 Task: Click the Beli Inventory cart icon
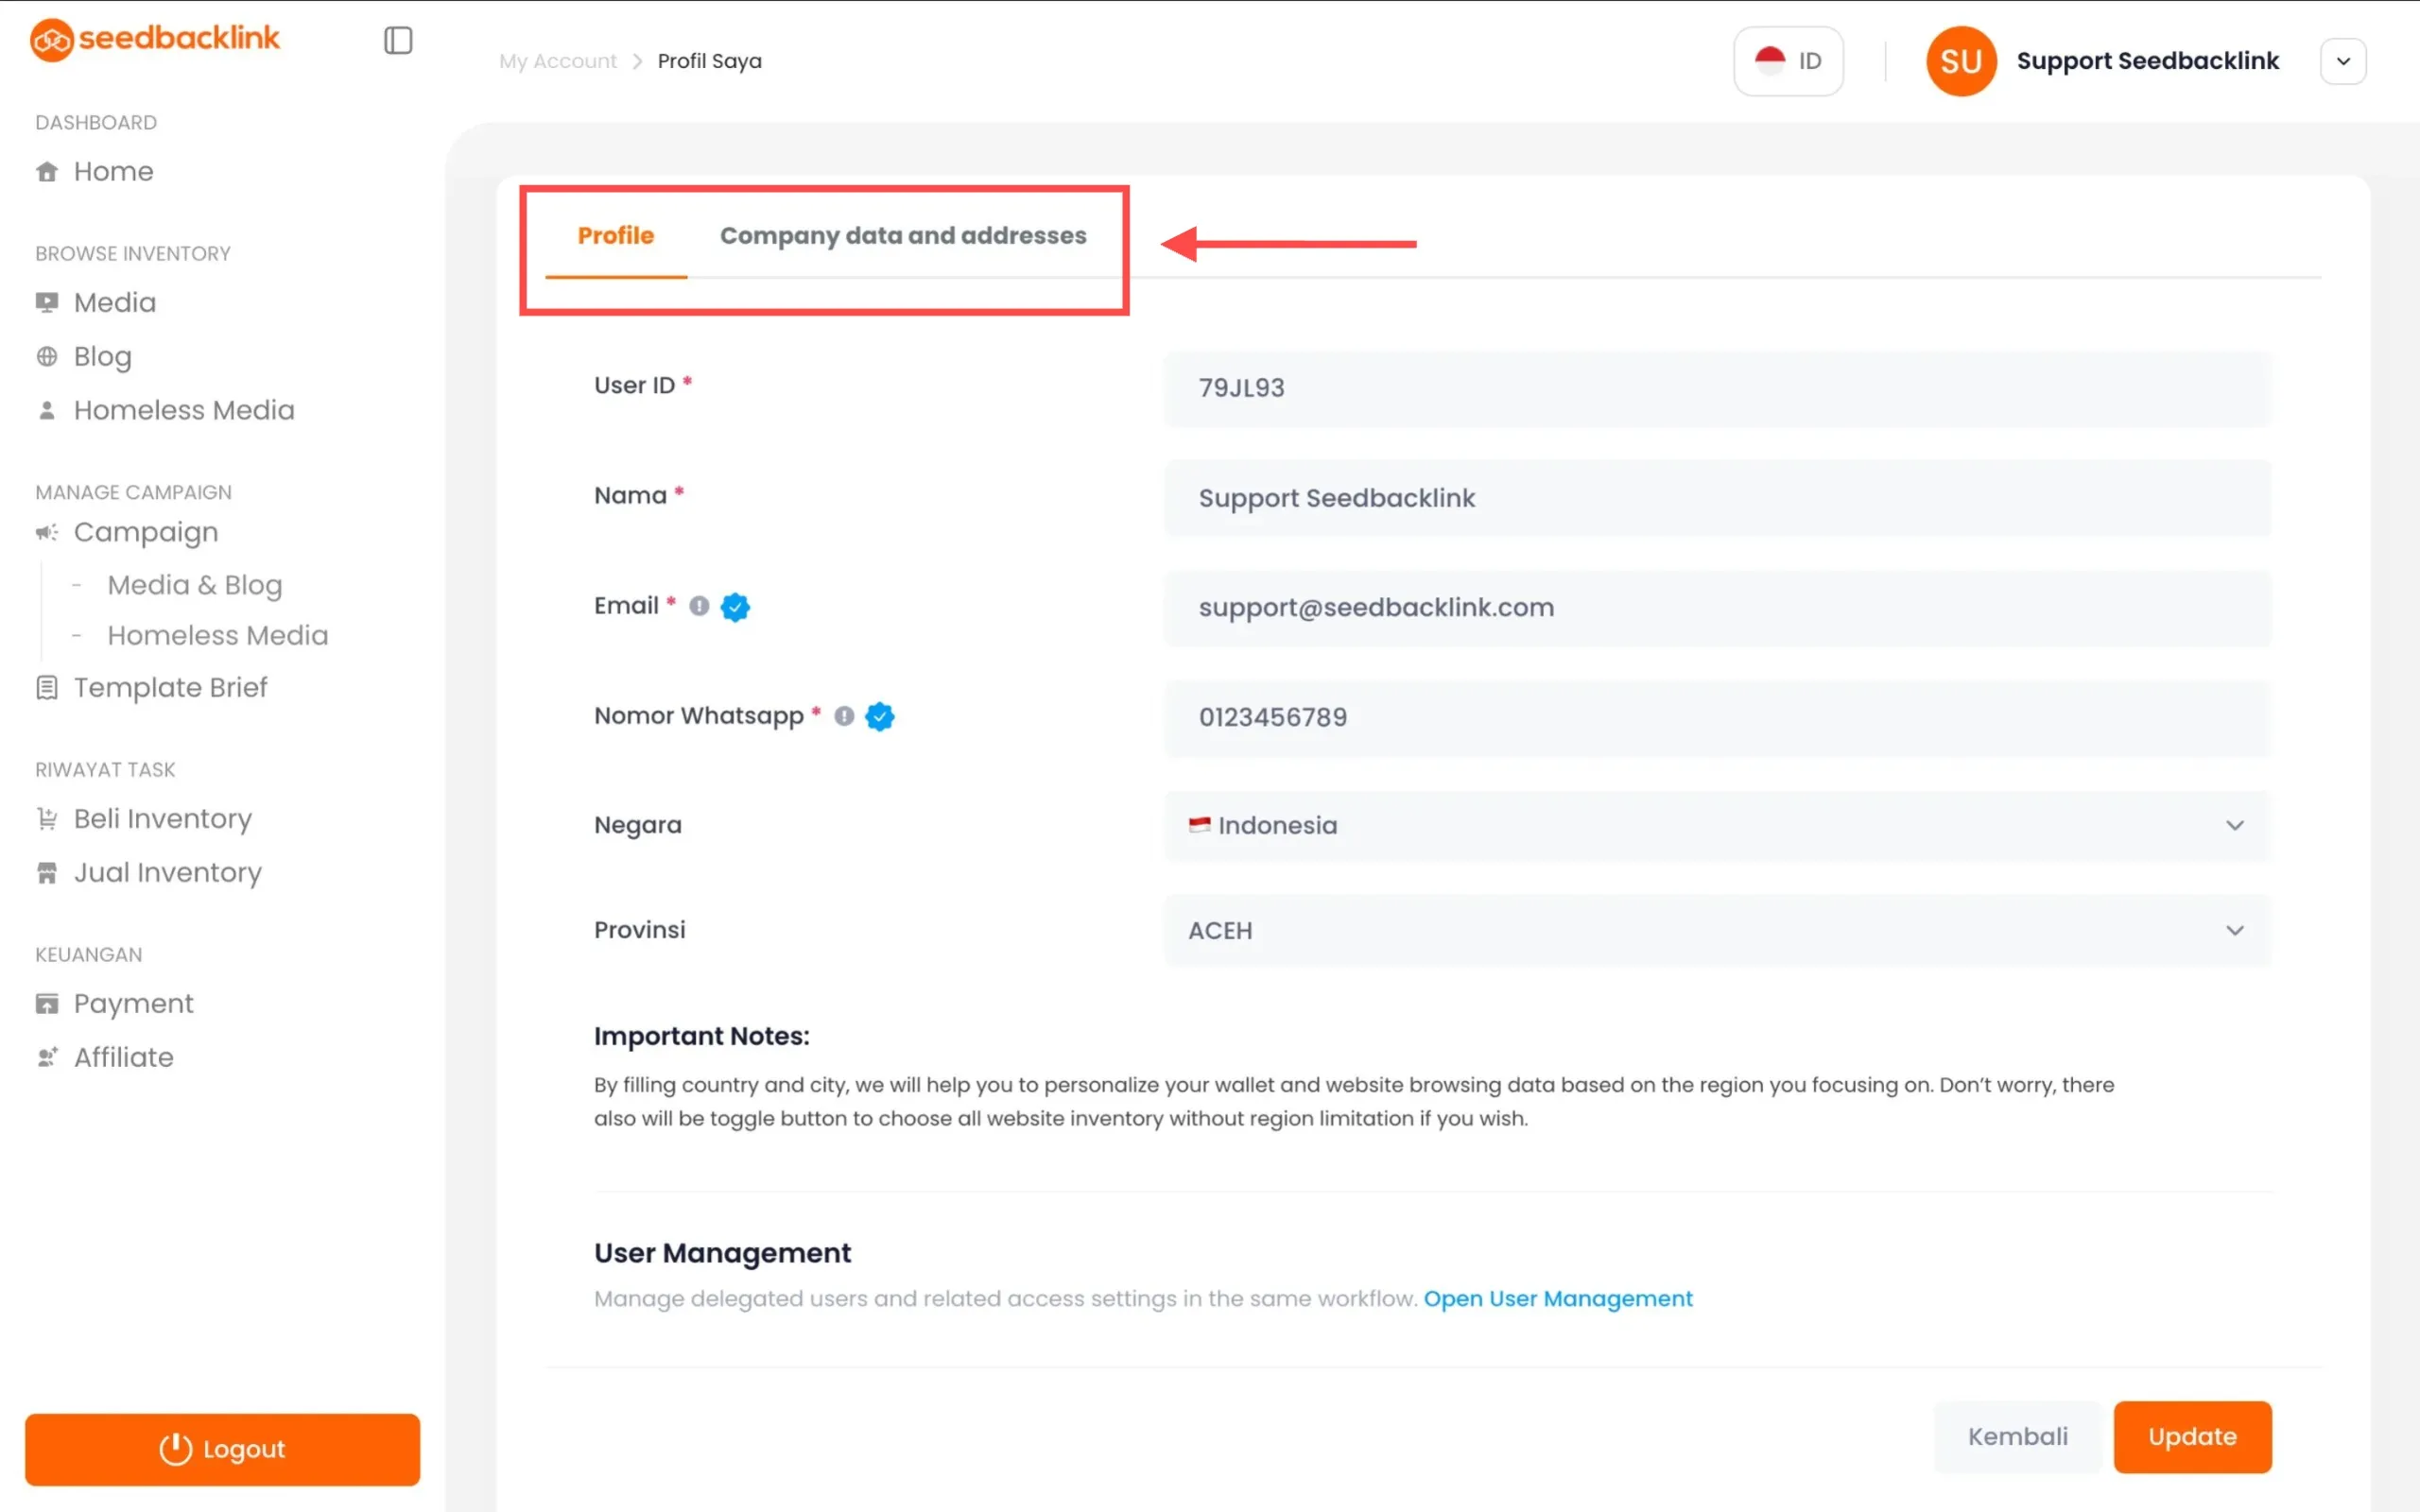tap(47, 819)
